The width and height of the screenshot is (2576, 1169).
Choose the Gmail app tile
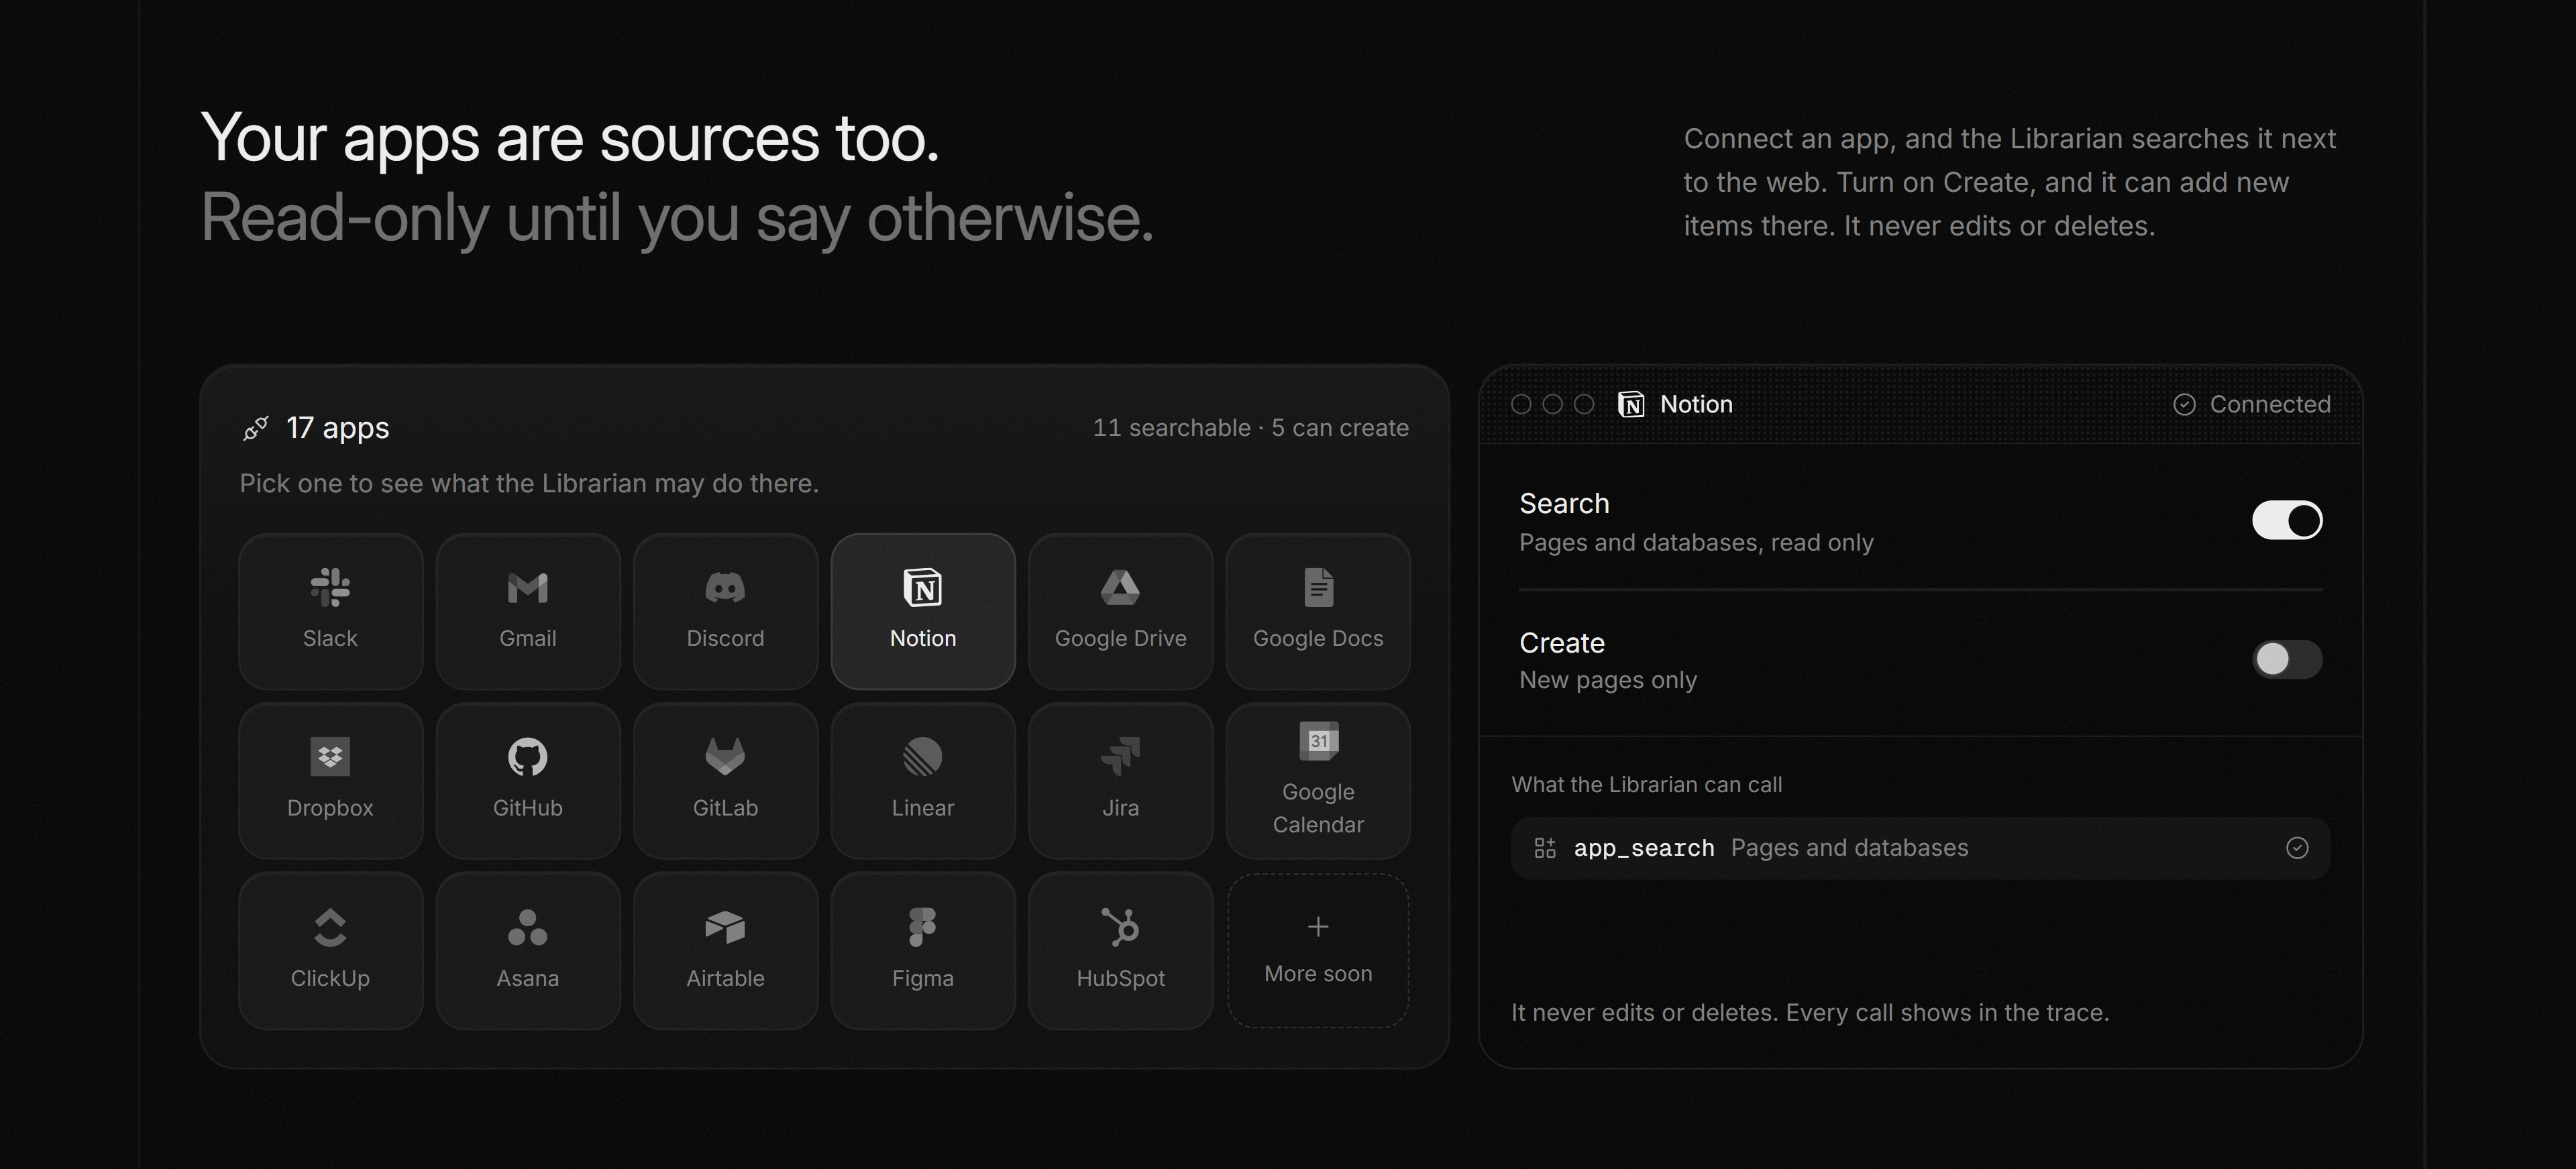528,611
